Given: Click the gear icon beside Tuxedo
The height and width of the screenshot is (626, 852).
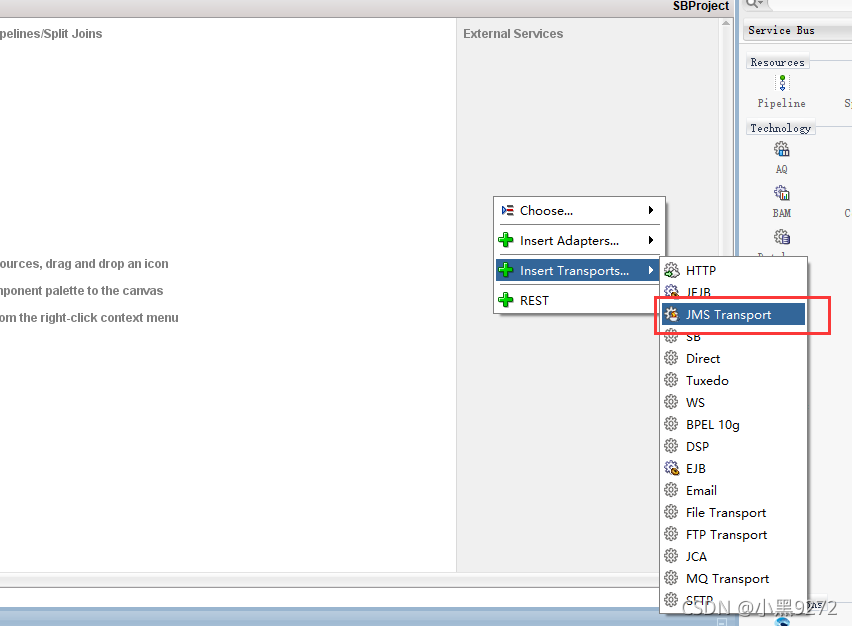Looking at the screenshot, I should (671, 380).
